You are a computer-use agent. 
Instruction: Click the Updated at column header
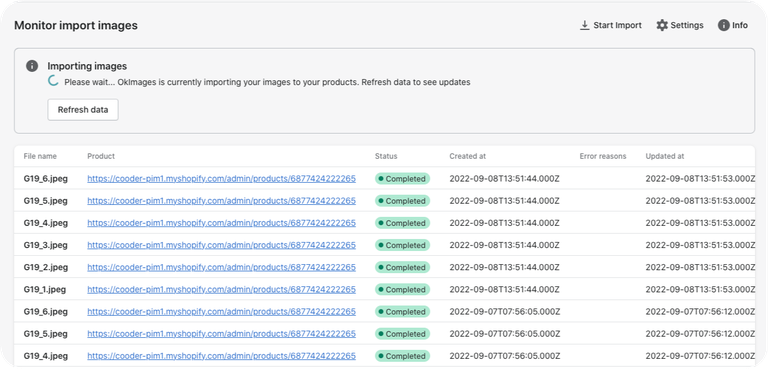click(665, 156)
